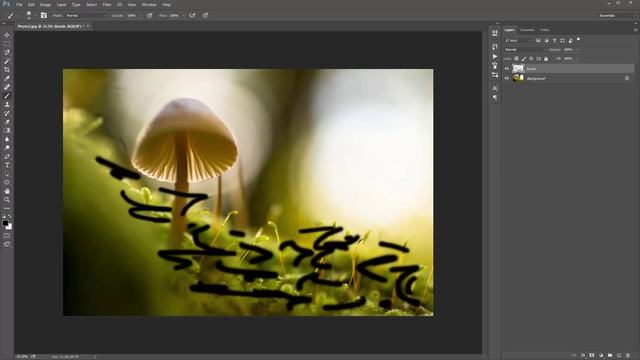The height and width of the screenshot is (360, 640).
Task: Filter layers by pixel layers
Action: coord(538,40)
